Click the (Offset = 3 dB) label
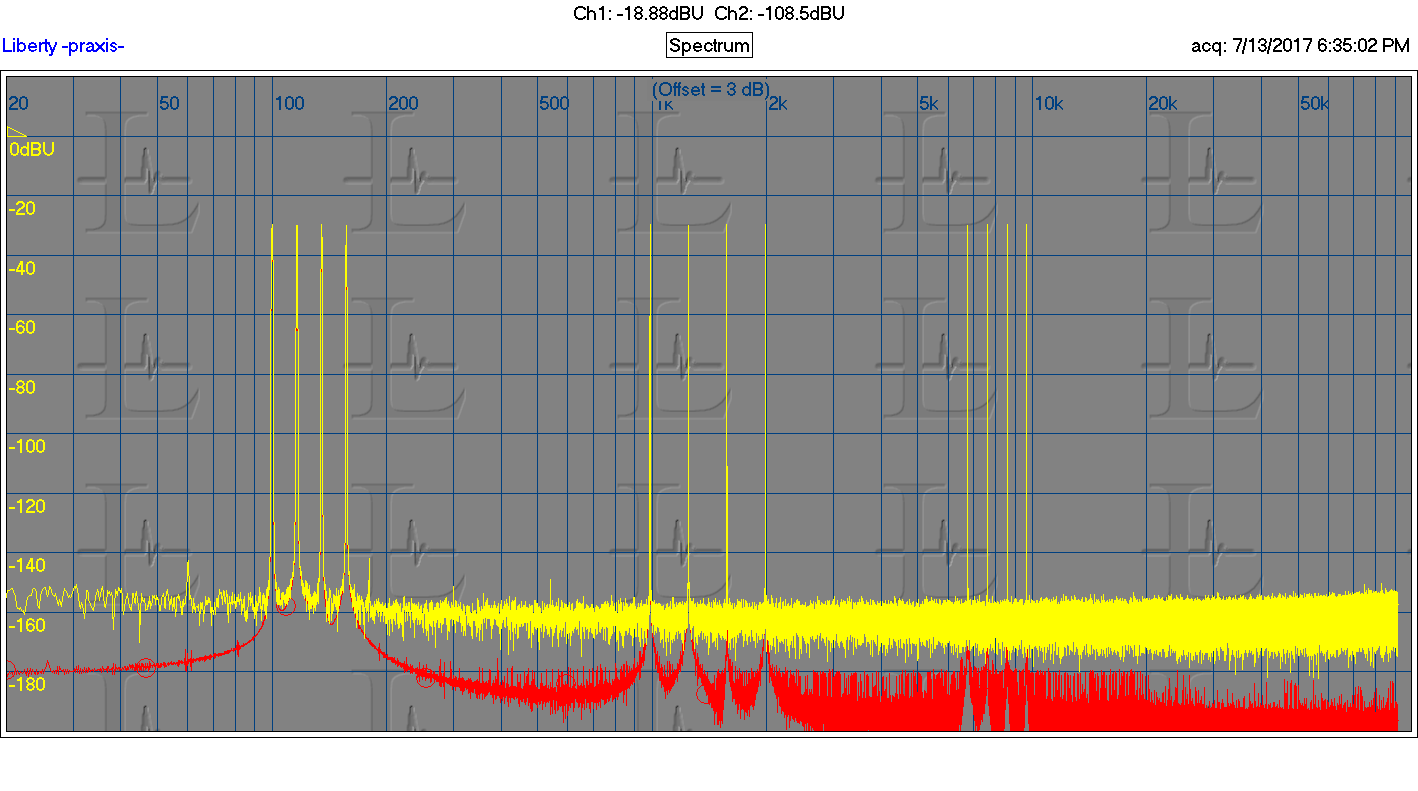1418x791 pixels. 711,89
